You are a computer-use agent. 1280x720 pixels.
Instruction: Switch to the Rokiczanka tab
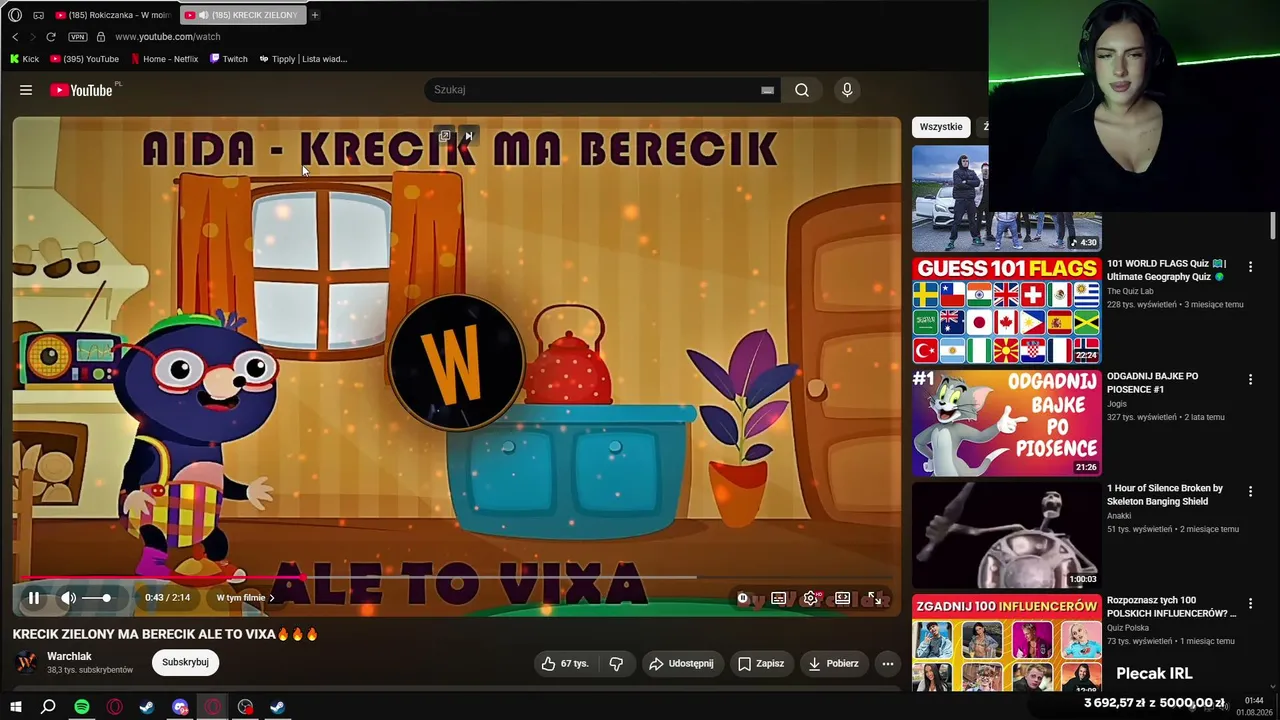point(113,15)
